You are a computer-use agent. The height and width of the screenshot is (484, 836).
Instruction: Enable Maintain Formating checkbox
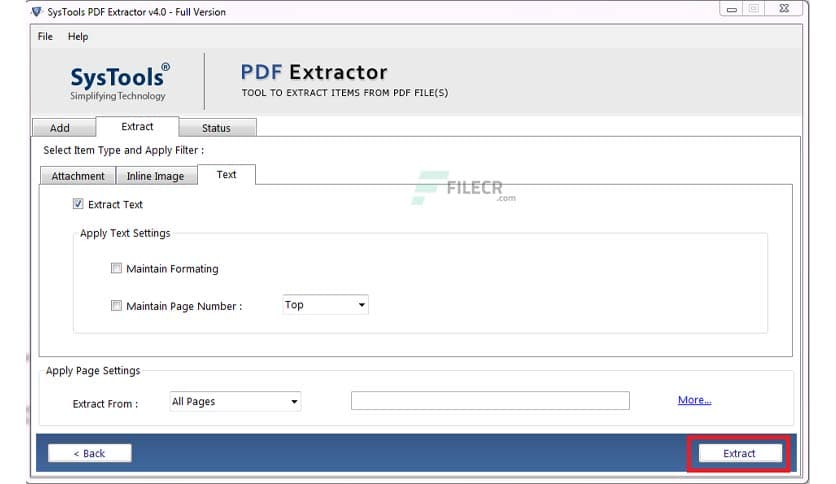pos(116,268)
